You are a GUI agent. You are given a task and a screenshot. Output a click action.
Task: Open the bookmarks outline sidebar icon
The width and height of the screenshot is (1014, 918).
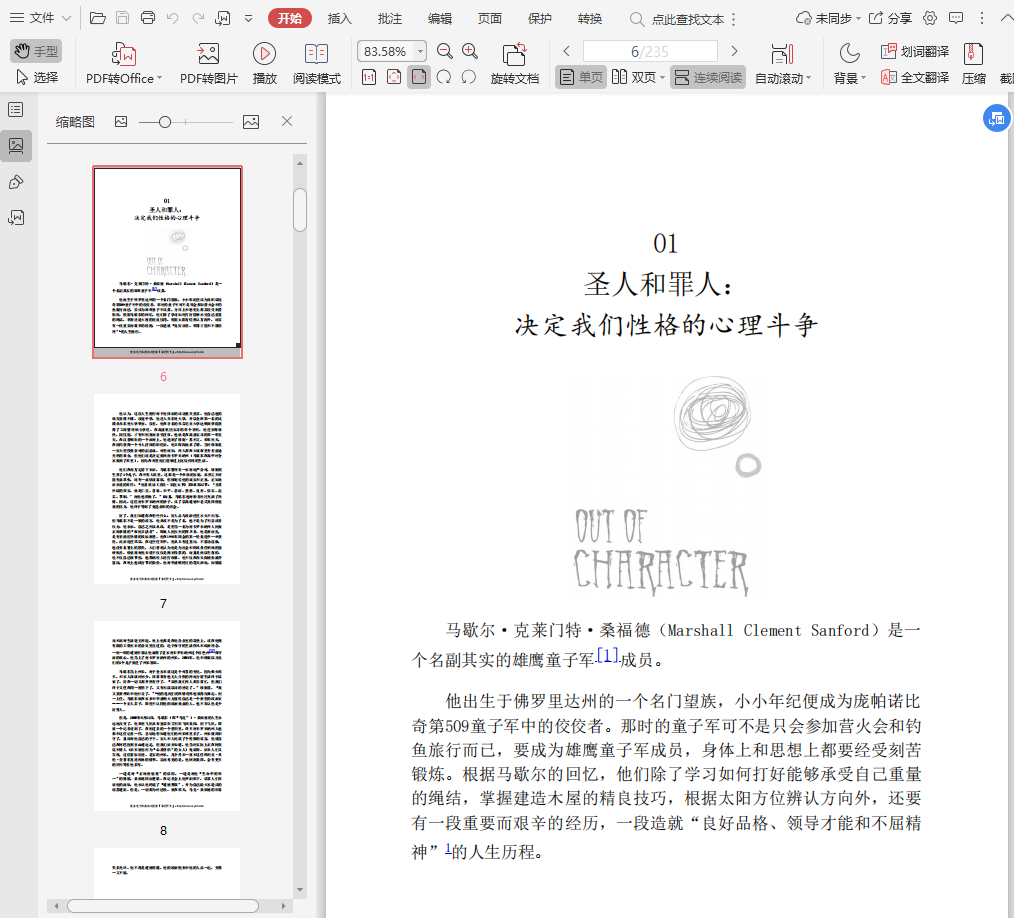point(16,110)
